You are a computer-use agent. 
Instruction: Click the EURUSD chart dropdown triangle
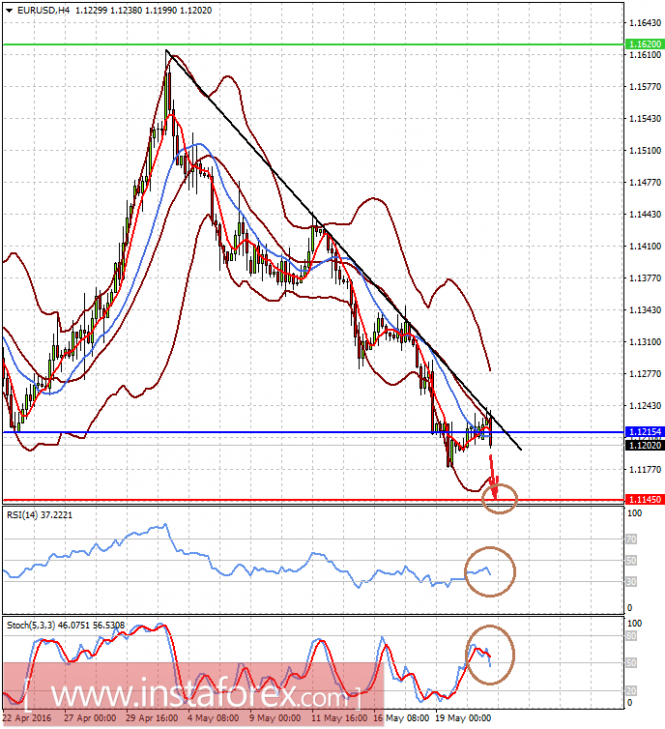(9, 10)
